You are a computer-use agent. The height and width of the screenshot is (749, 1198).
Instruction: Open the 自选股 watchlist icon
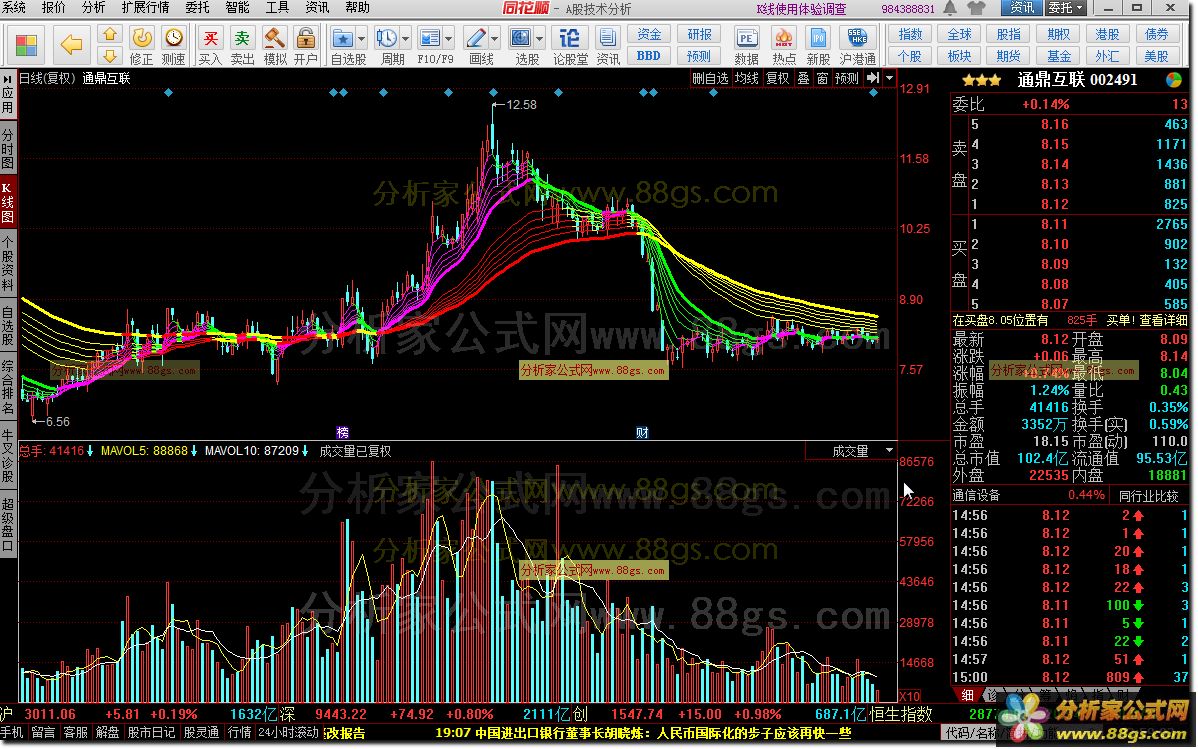343,38
